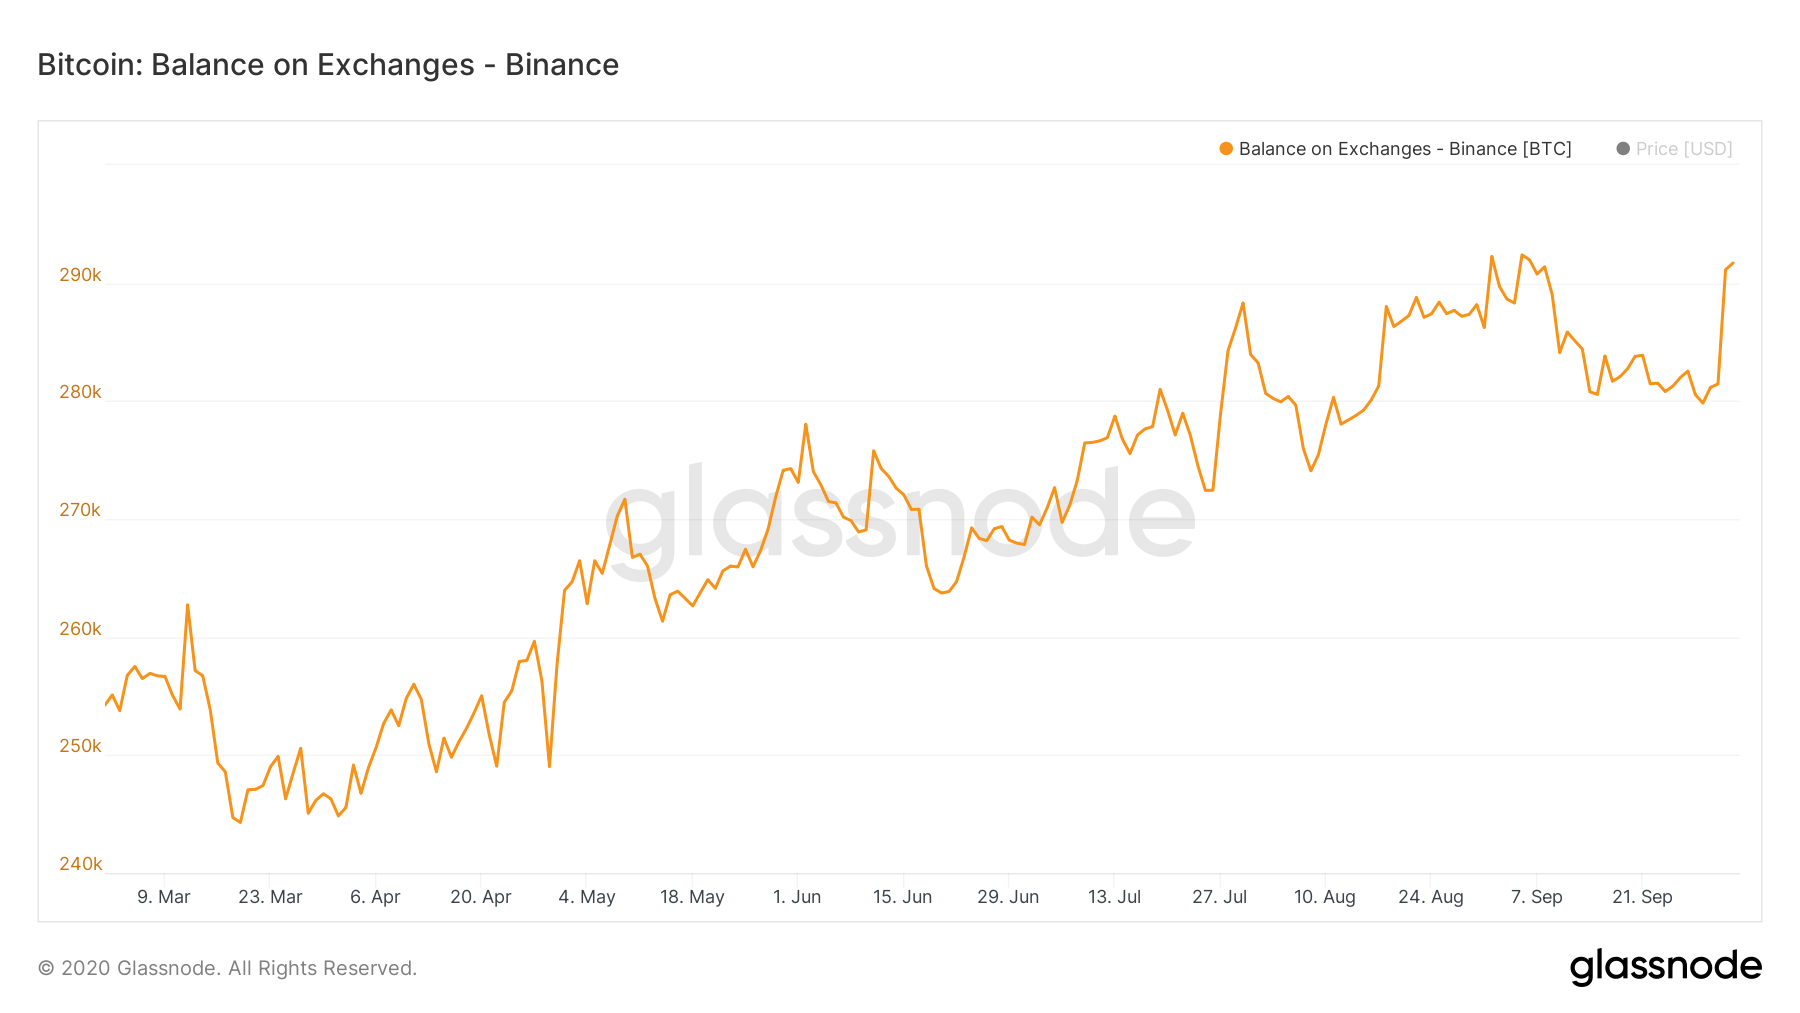Click the 260k y-axis label

(x=80, y=629)
